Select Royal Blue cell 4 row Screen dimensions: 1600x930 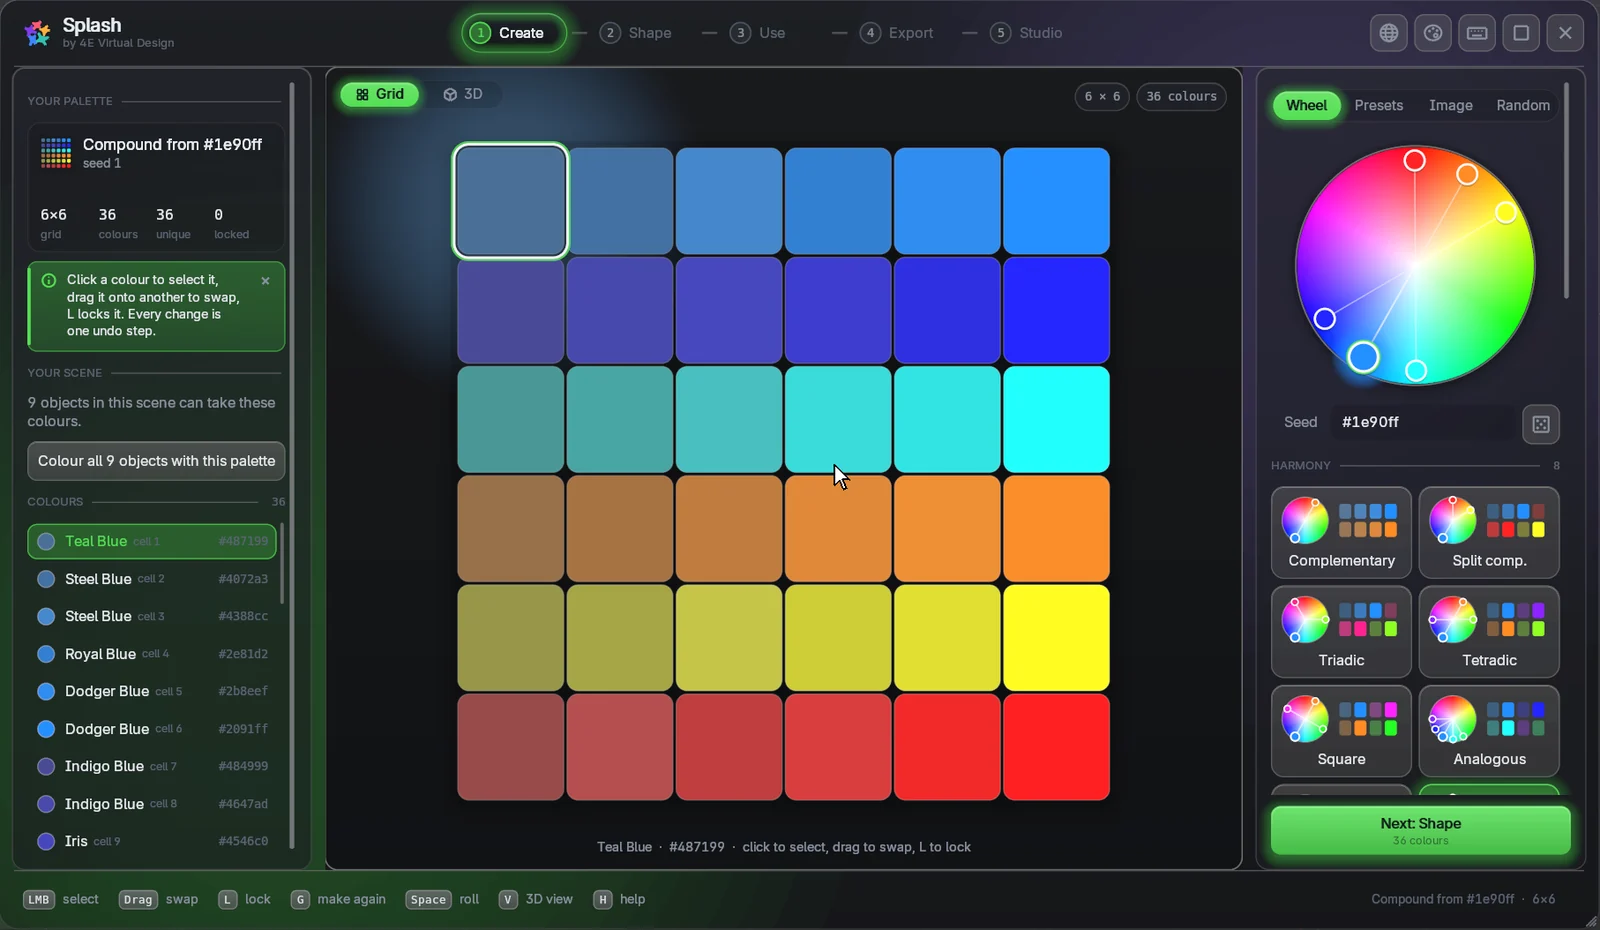(152, 654)
